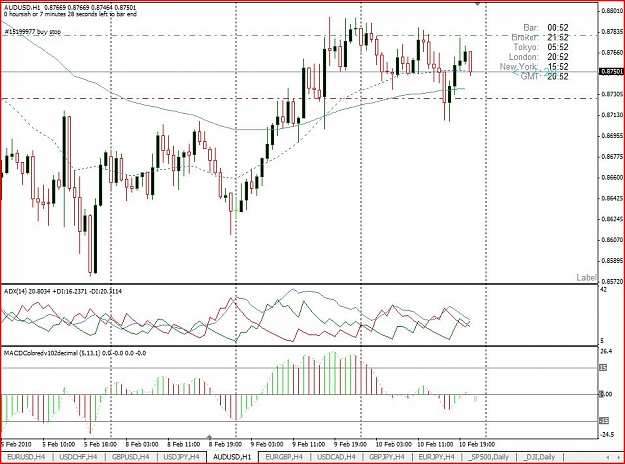Open the GBPUSD,H4 chart tab
Viewport: 625px width, 464px height.
[x=130, y=457]
